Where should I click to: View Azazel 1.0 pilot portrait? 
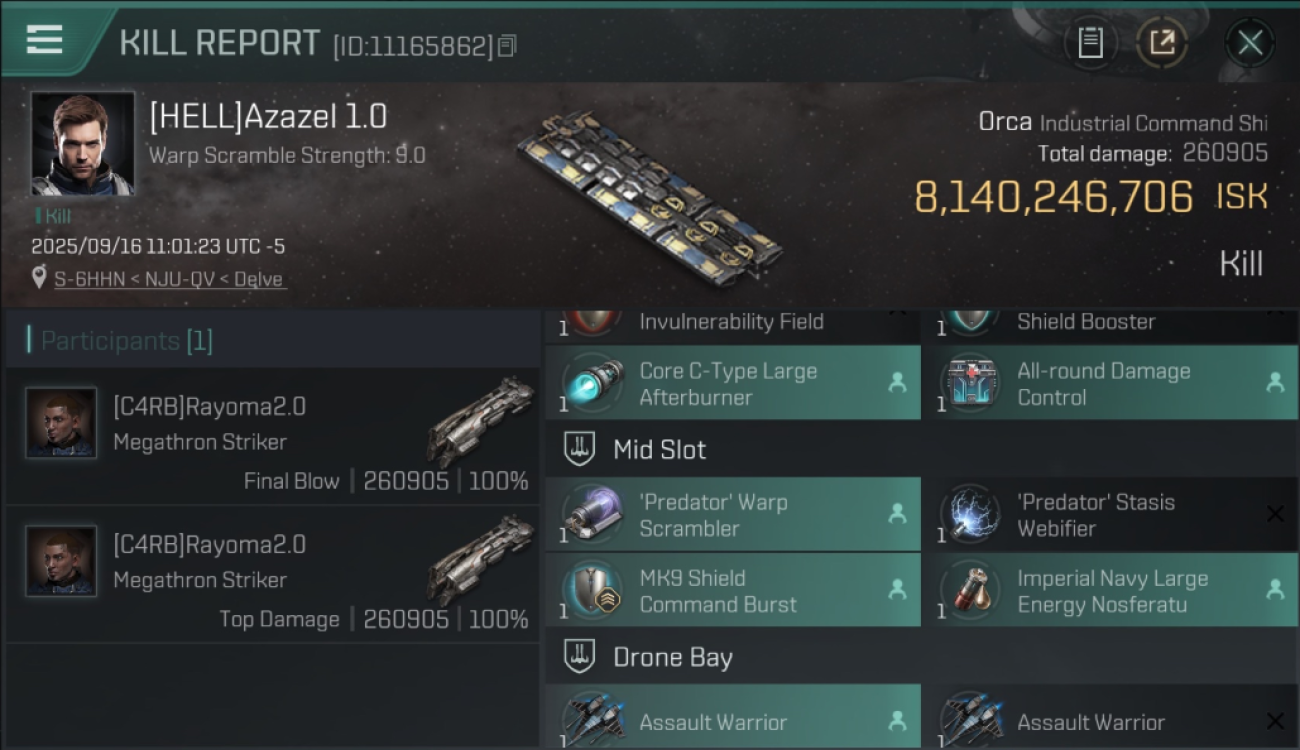pos(82,144)
